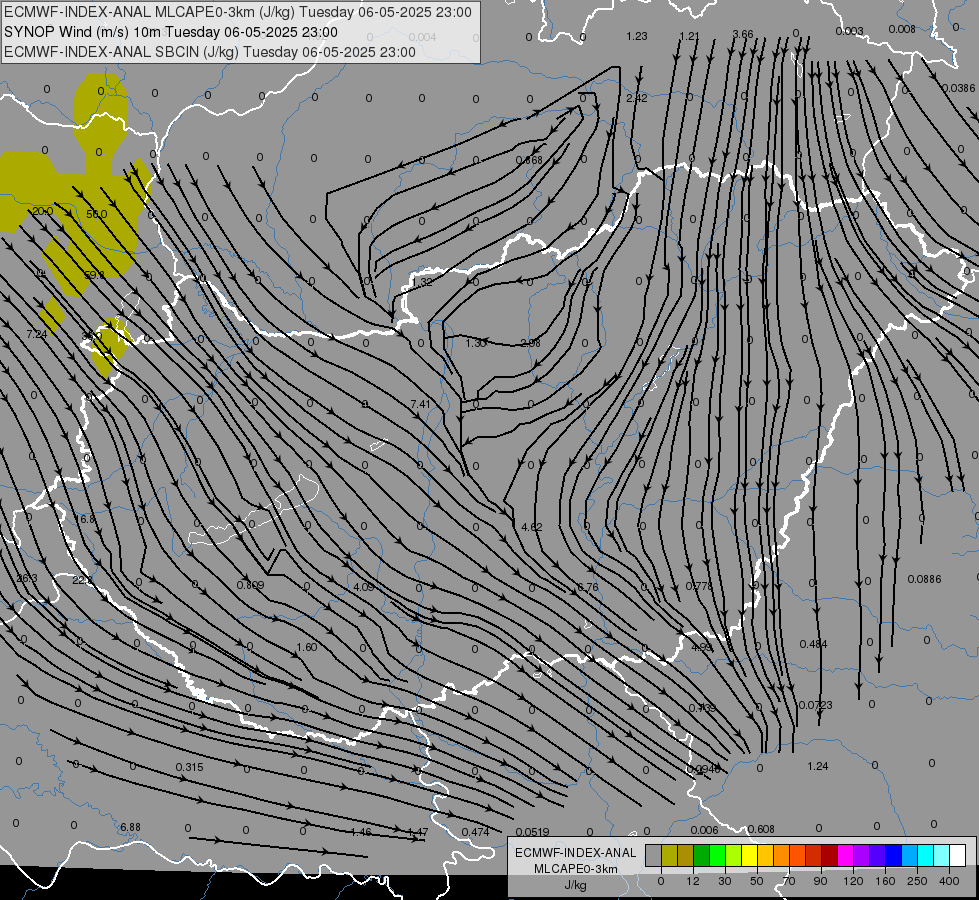The height and width of the screenshot is (900, 979).
Task: Select the gray swatch in the legend
Action: 653,855
